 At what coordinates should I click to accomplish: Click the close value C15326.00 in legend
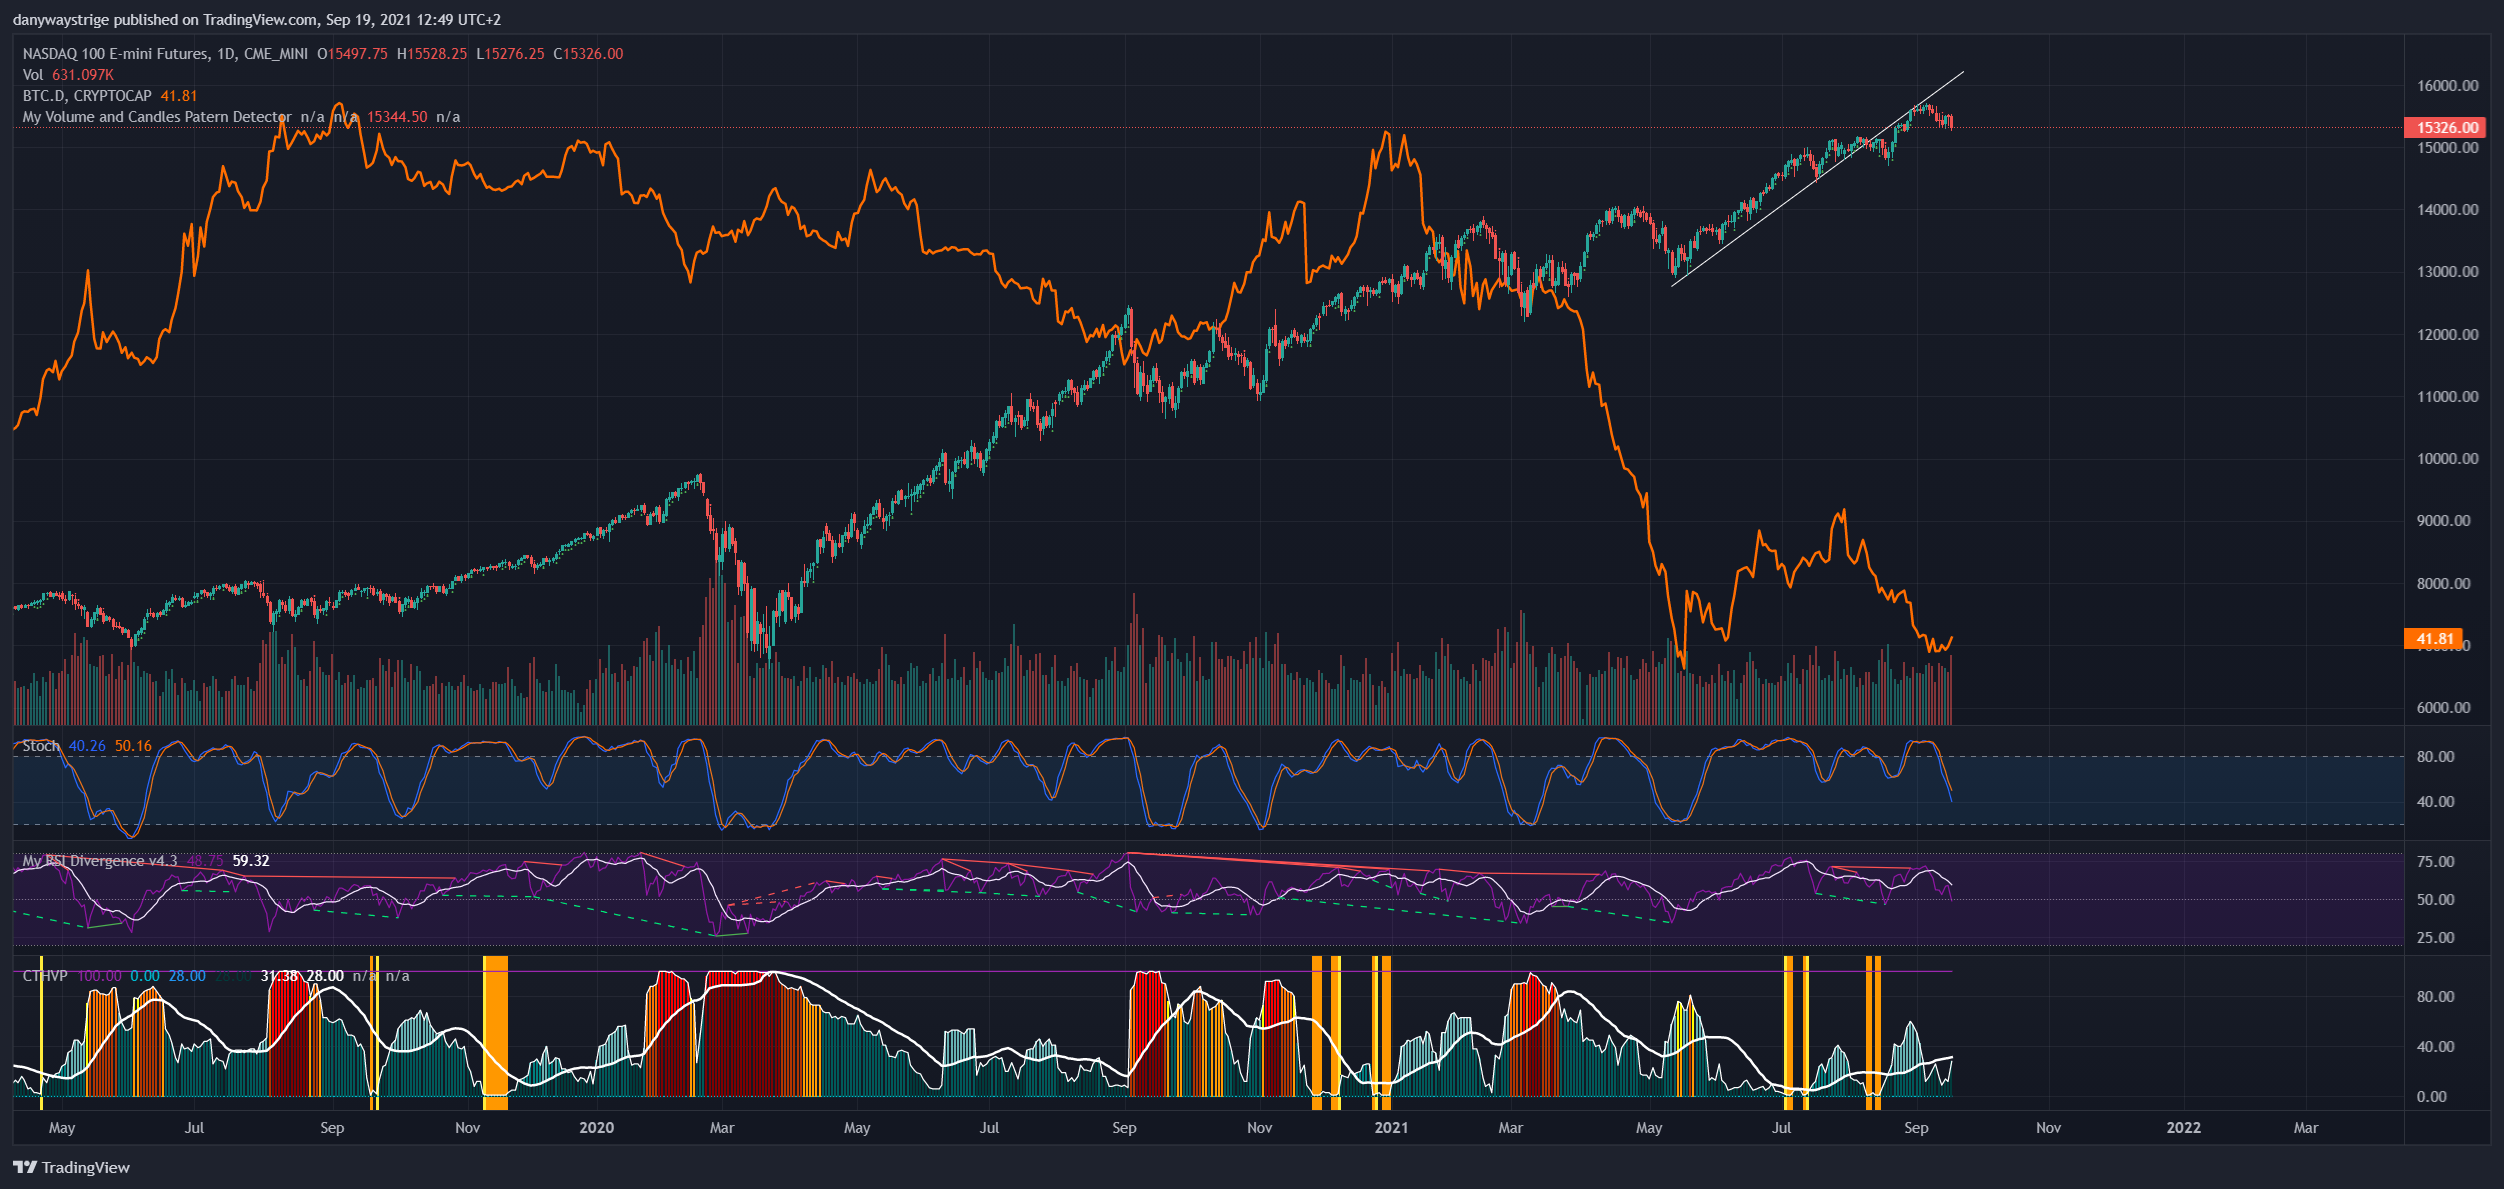588,54
